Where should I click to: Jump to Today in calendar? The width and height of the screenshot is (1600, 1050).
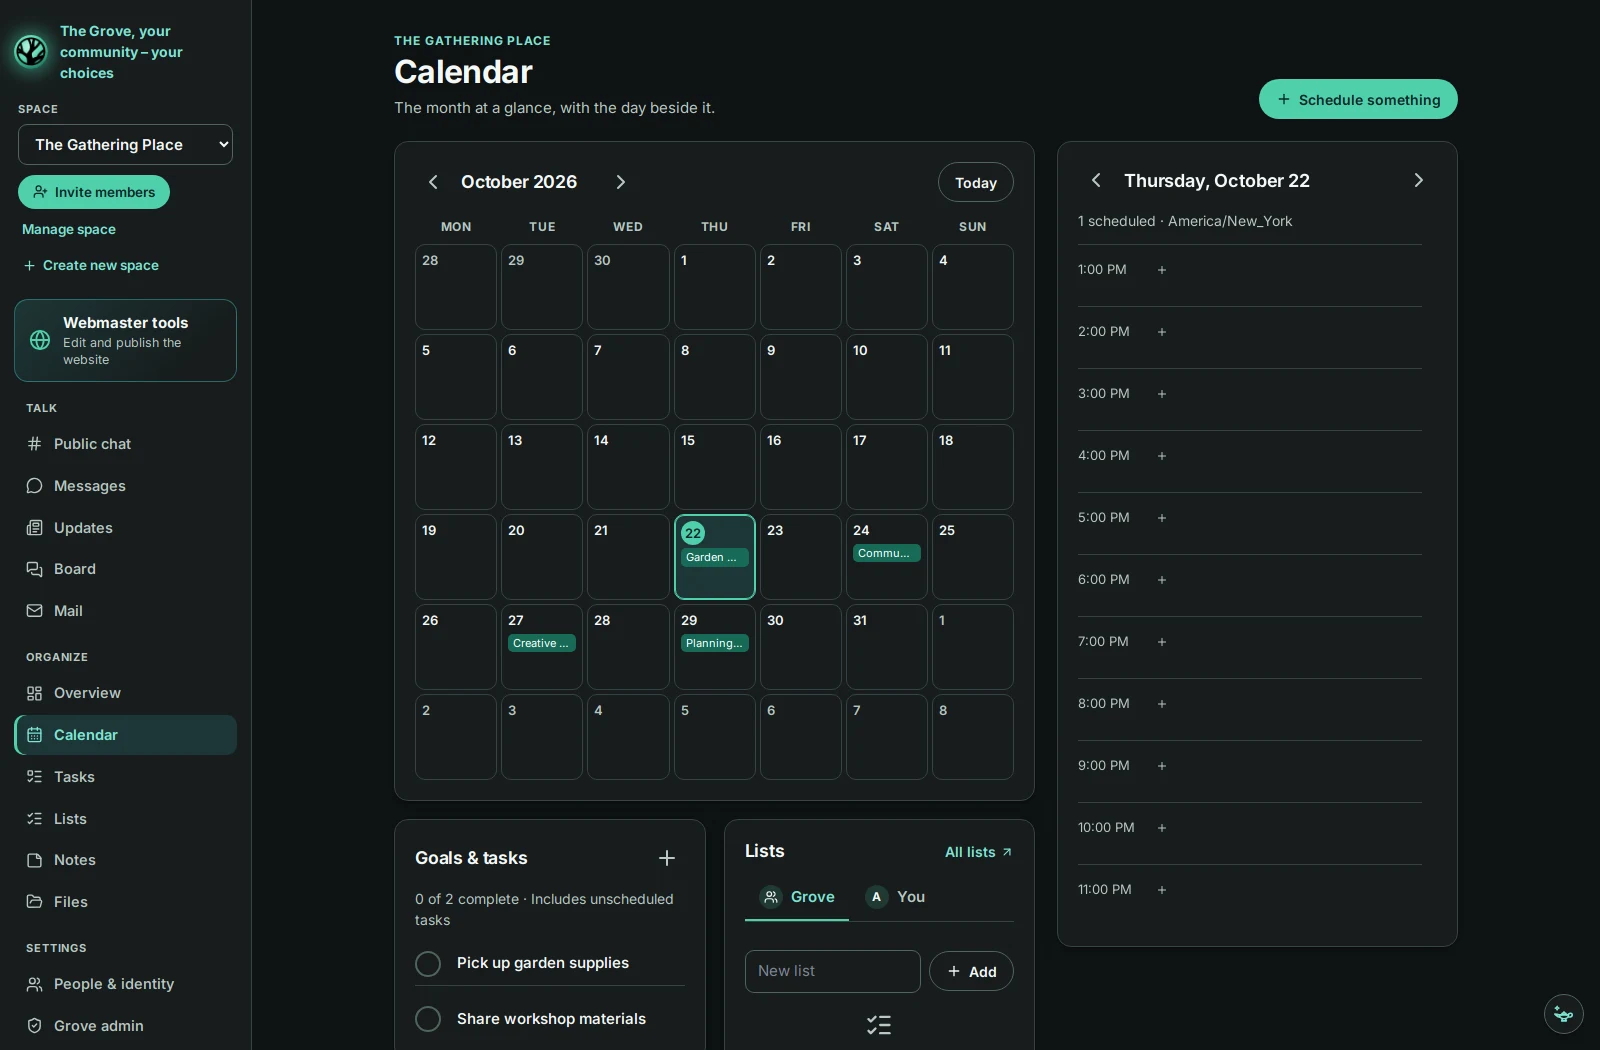976,182
